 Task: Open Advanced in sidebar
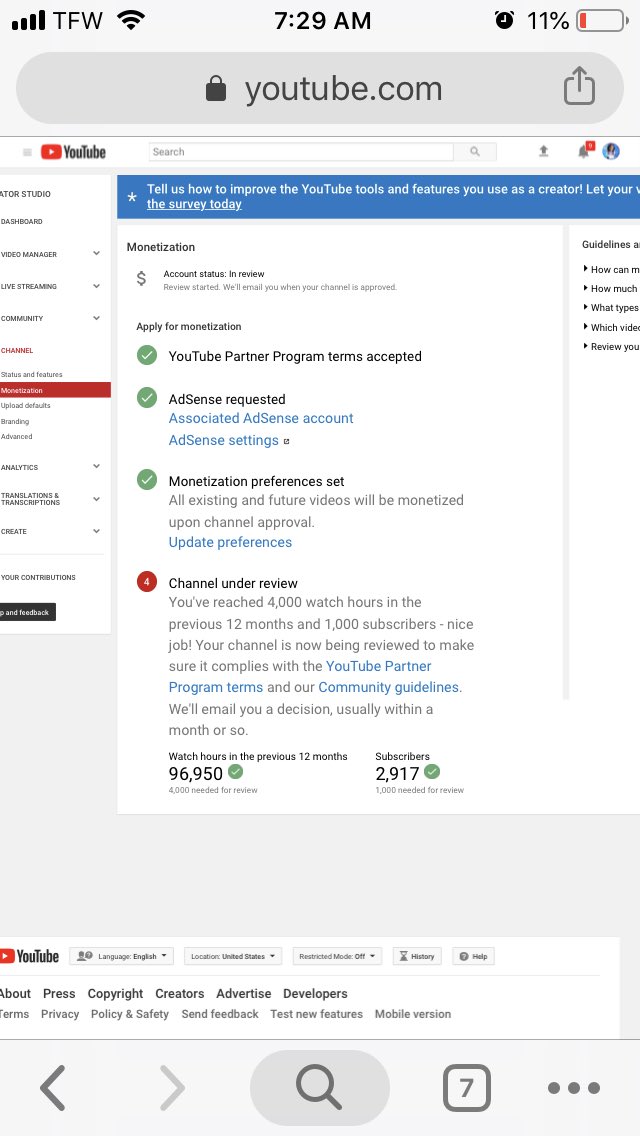(16, 437)
